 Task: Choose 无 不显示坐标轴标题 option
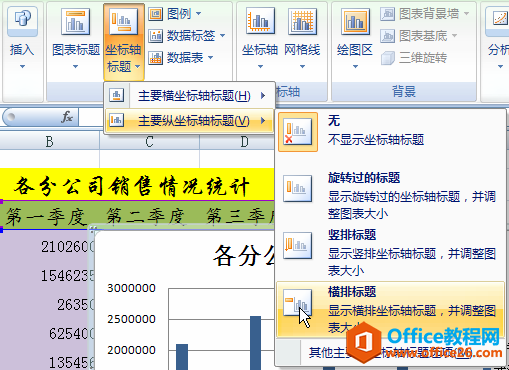coord(391,132)
